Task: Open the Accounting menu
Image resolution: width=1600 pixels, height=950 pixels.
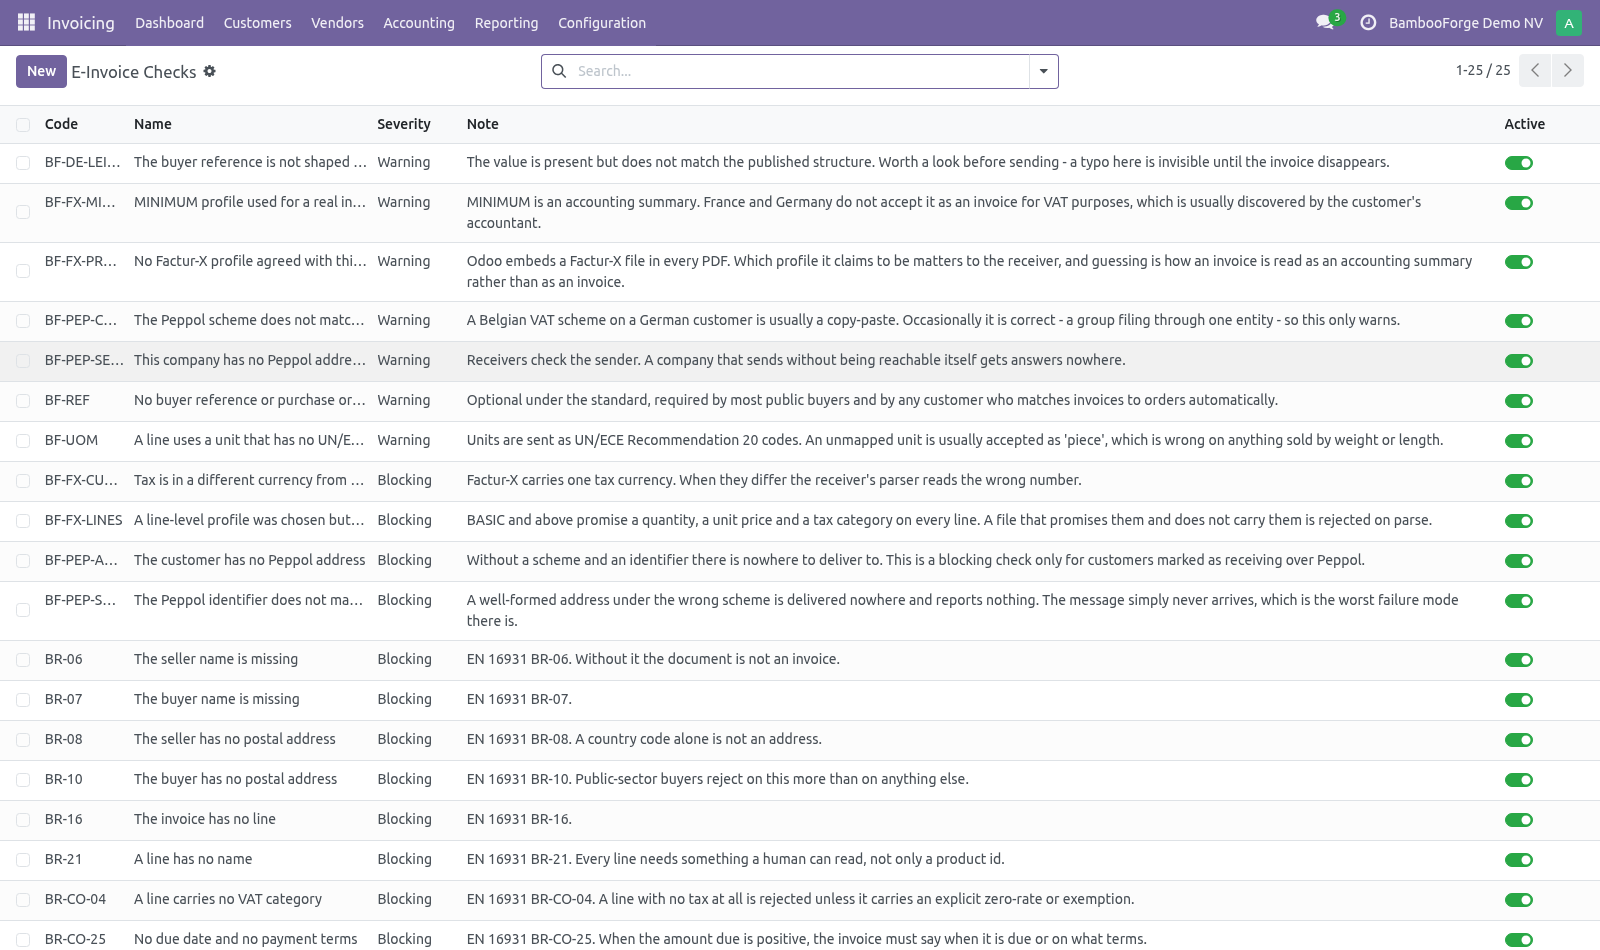Action: [x=419, y=22]
